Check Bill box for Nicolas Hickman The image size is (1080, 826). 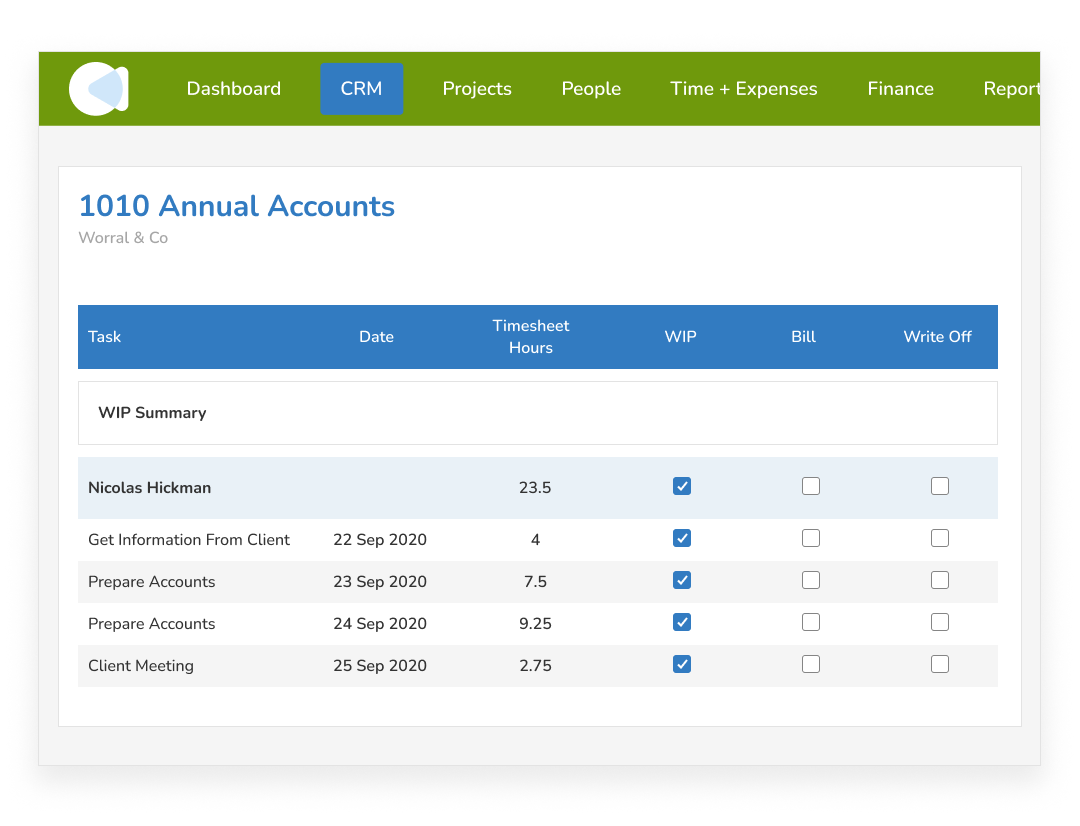point(811,487)
